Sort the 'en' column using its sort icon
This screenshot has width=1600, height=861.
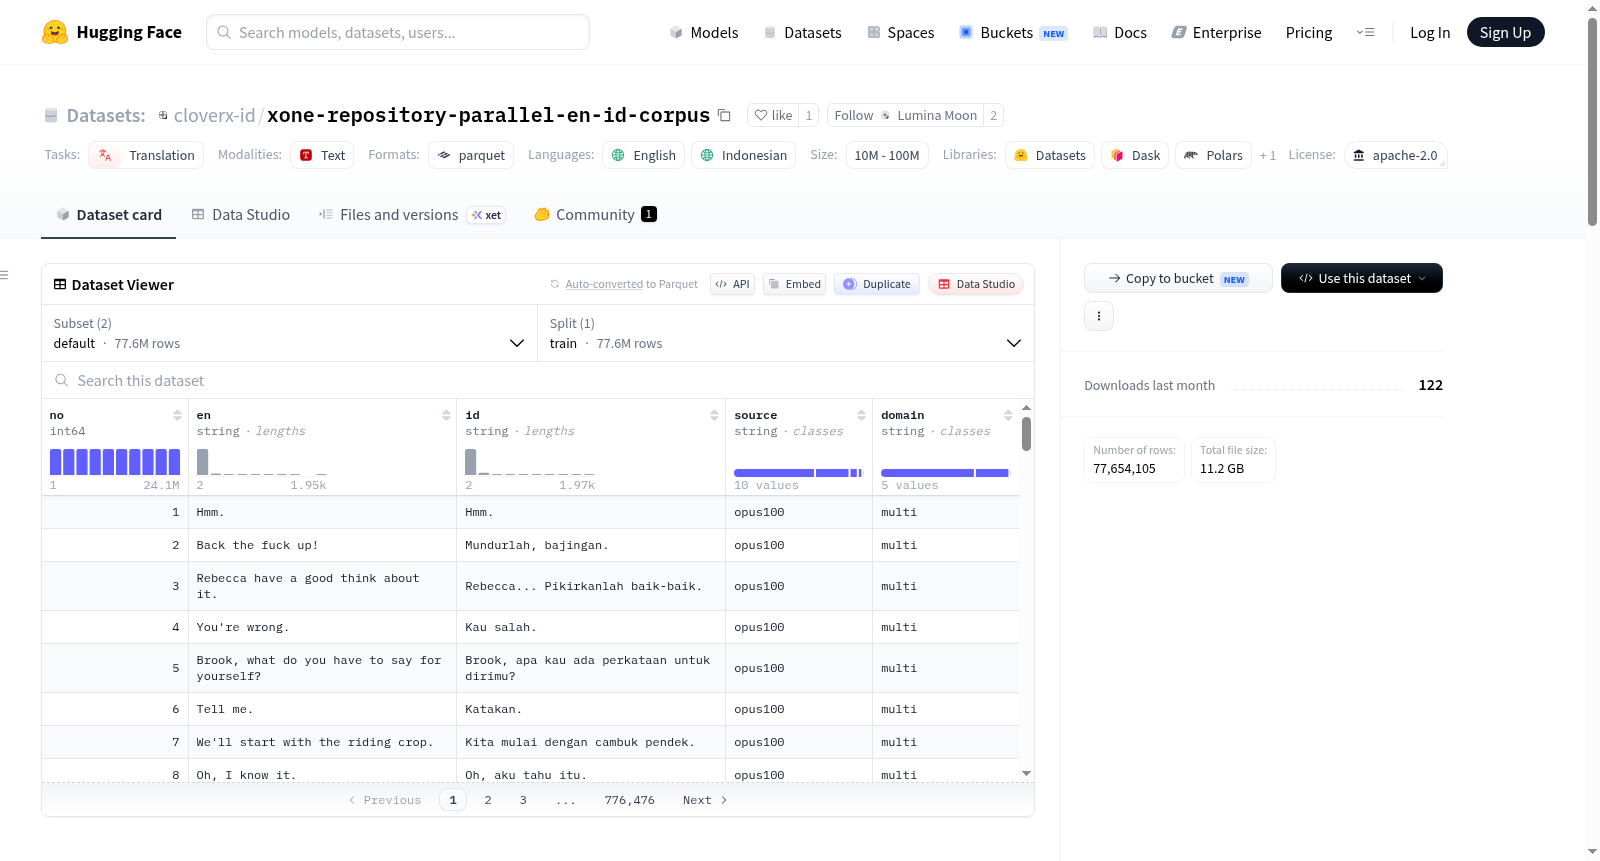[x=446, y=415]
